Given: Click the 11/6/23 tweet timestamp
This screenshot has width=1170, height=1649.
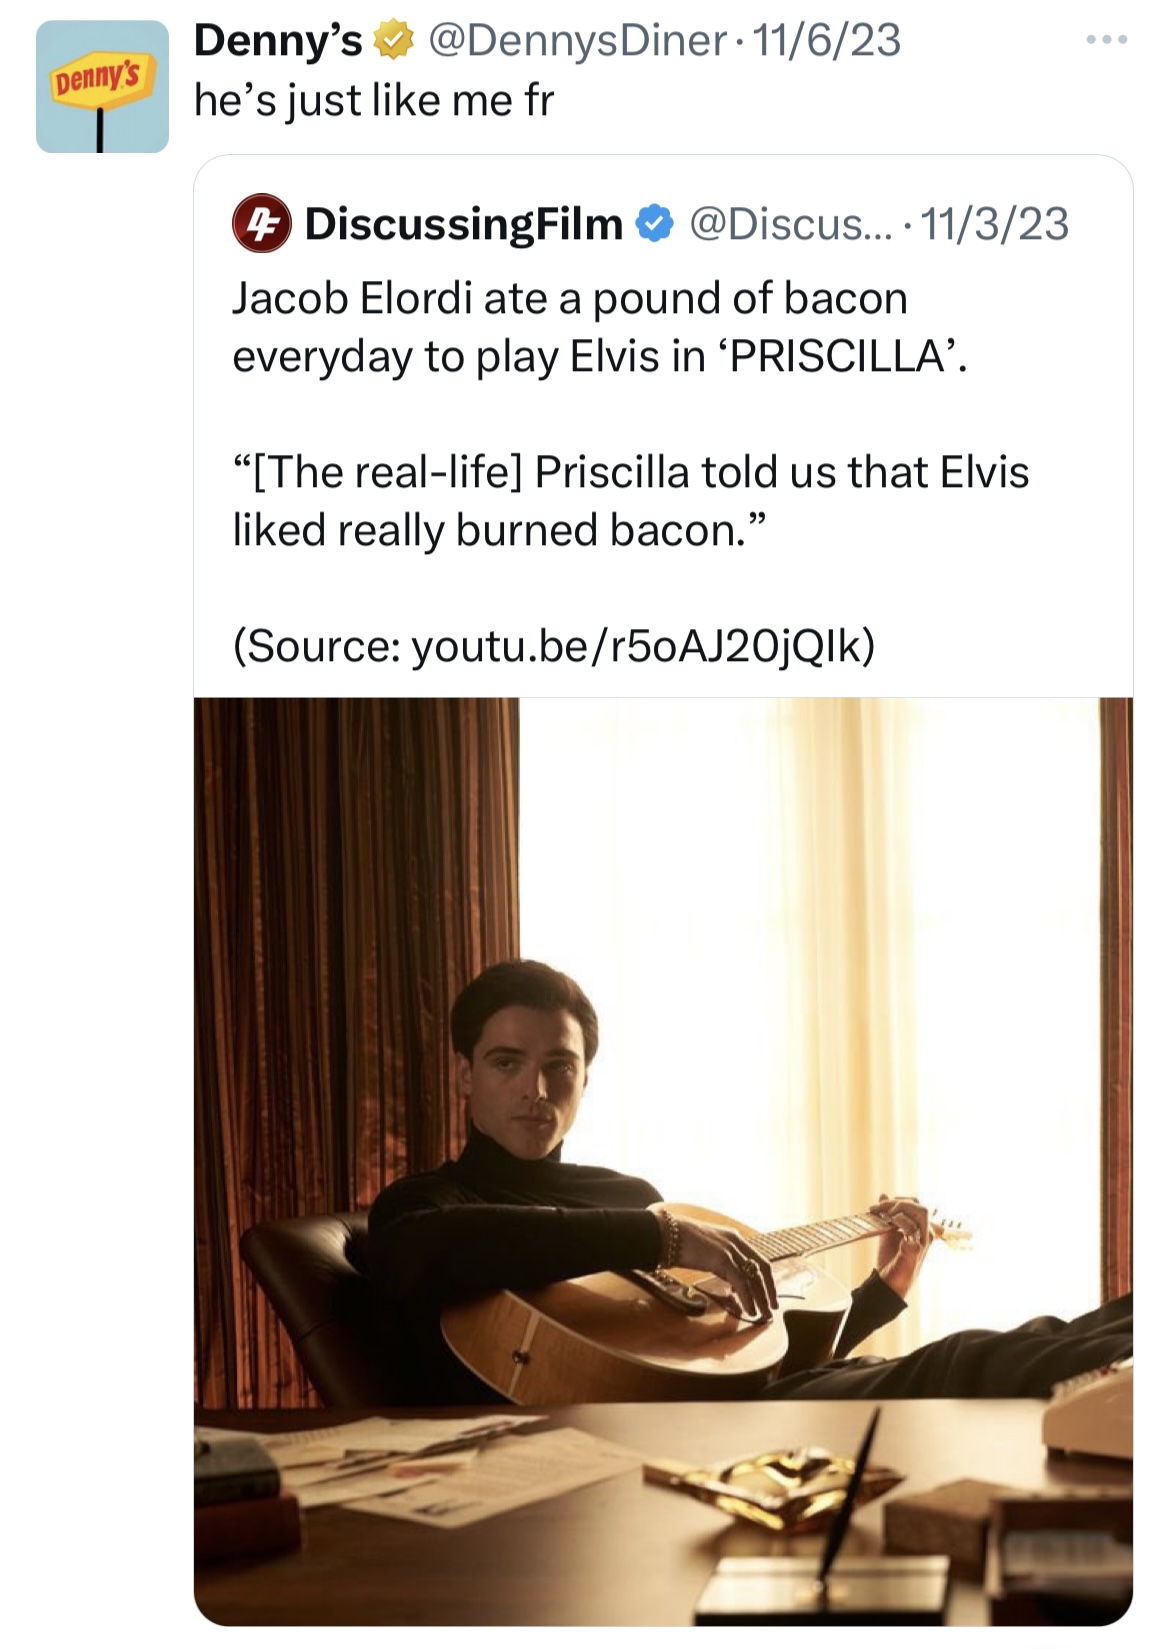Looking at the screenshot, I should click(x=826, y=41).
